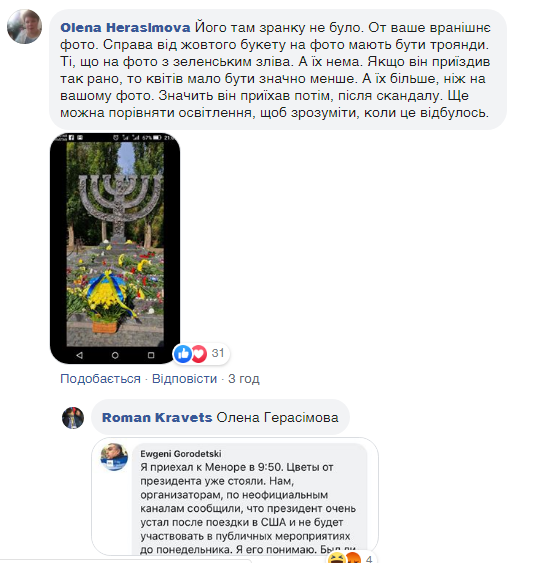Click Подобається to like the comment

(100, 379)
